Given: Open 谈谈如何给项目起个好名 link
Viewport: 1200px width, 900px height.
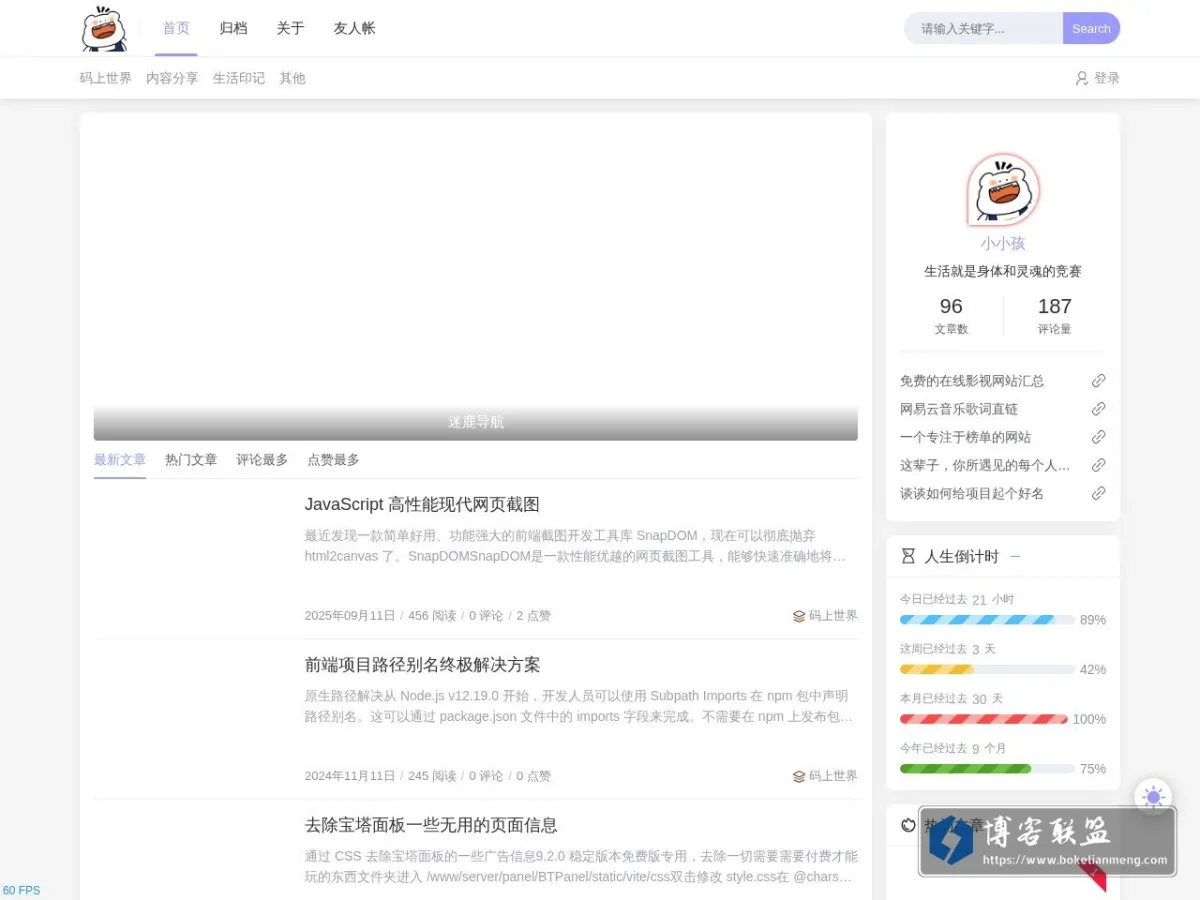Looking at the screenshot, I should click(972, 493).
